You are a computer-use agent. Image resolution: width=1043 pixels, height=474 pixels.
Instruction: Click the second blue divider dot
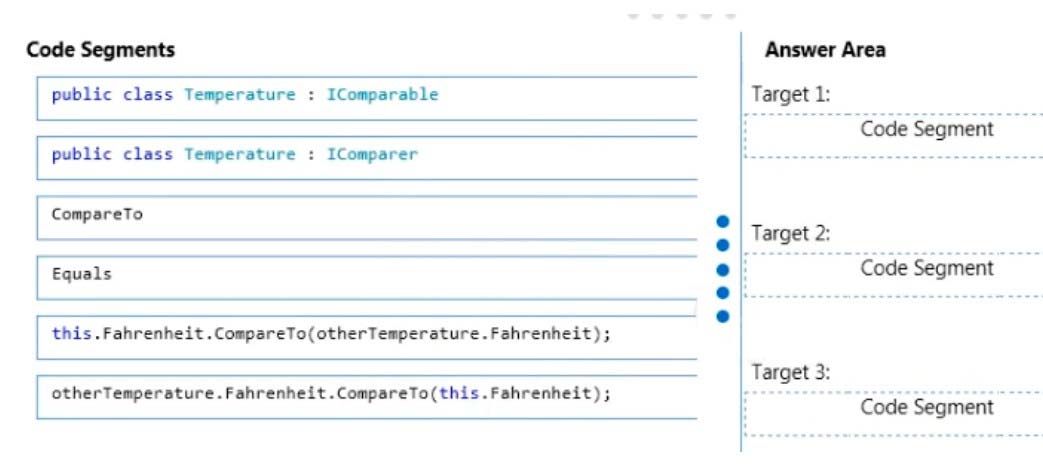tap(723, 245)
